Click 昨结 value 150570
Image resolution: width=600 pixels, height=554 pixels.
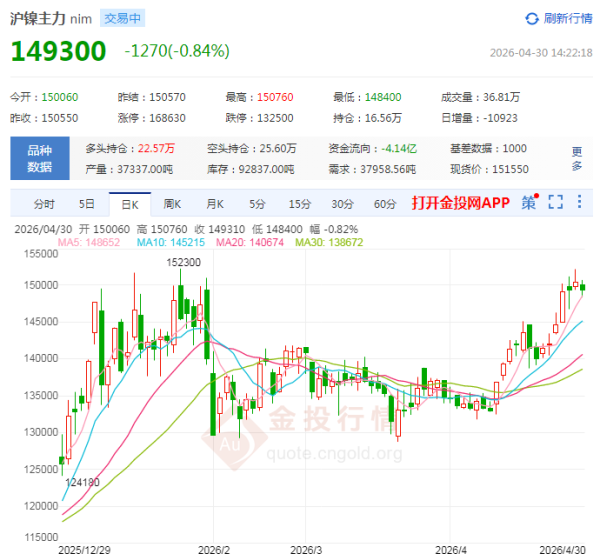(167, 97)
